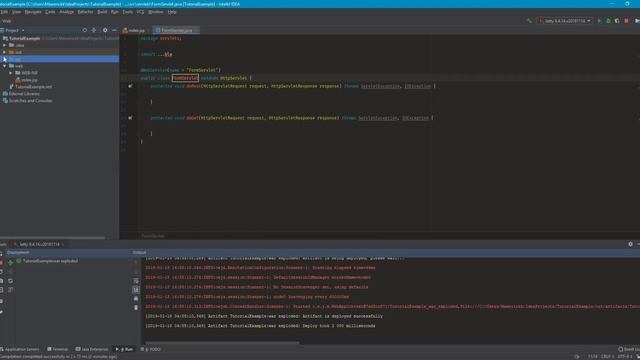Expand the .idea folder

4,45
